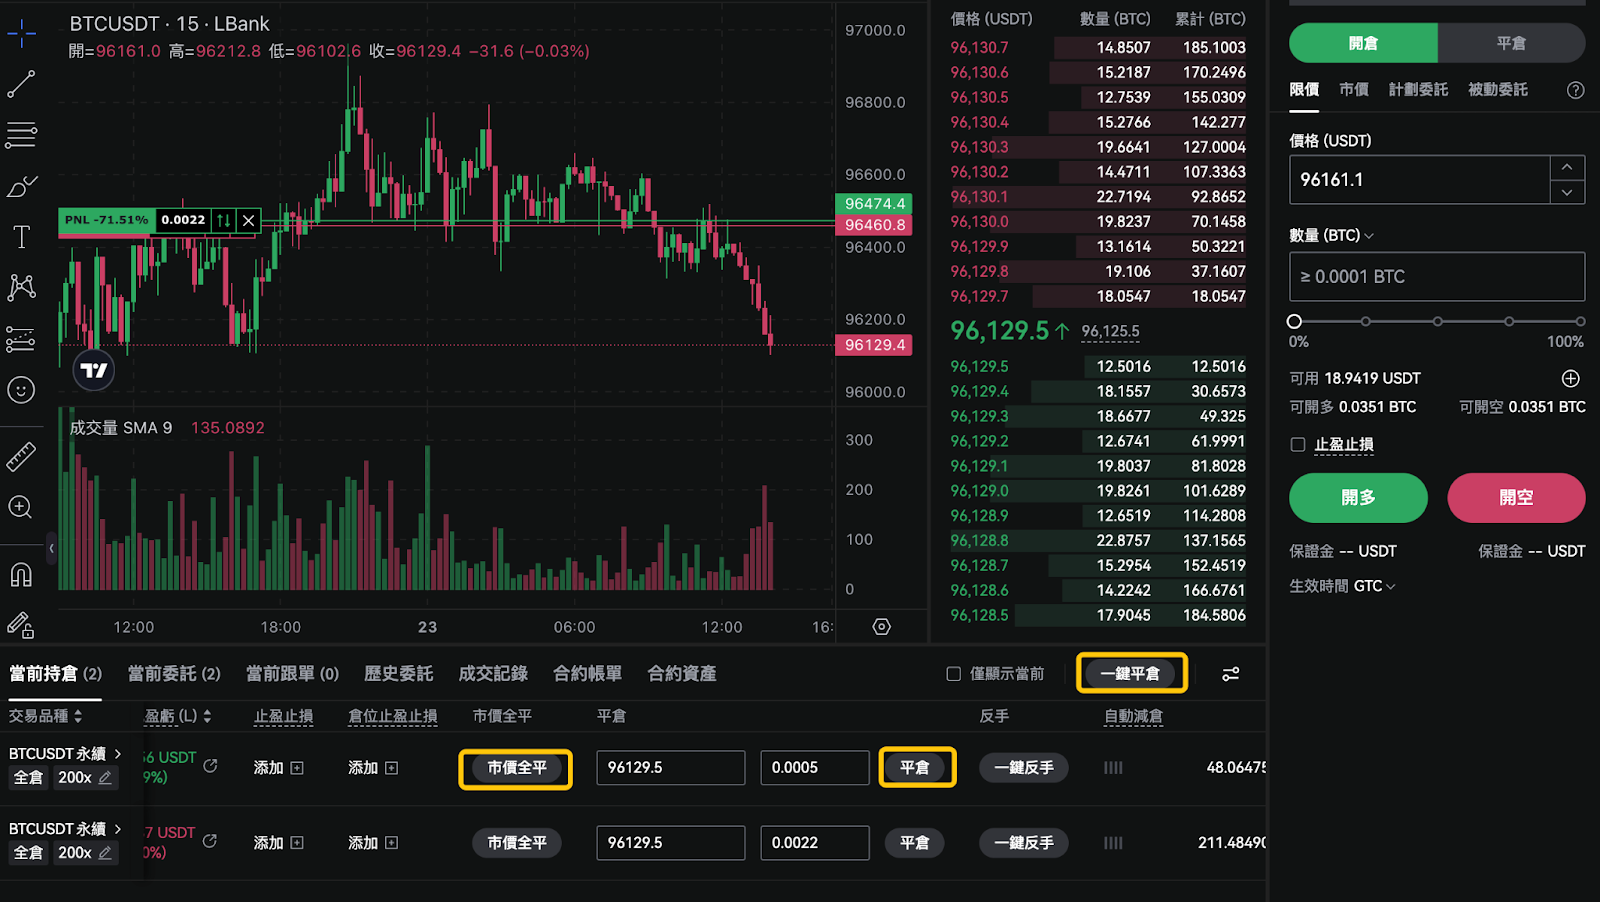This screenshot has height=902, width=1600.
Task: Open the chart patterns tool
Action: pos(21,288)
